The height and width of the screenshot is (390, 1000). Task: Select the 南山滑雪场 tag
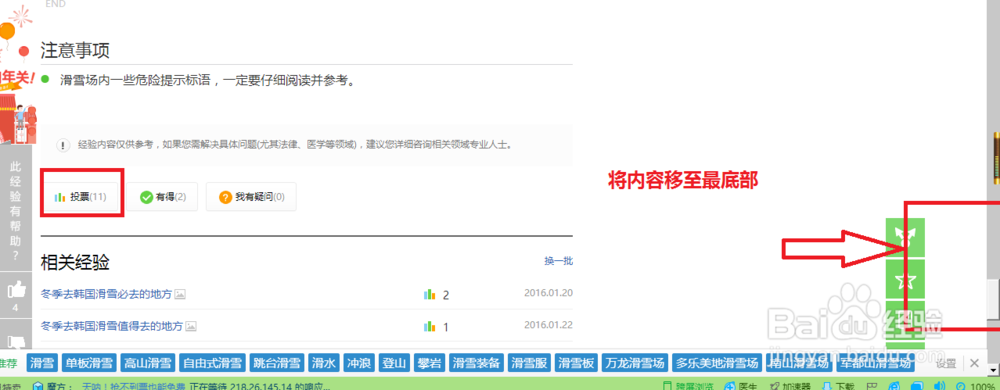point(799,364)
